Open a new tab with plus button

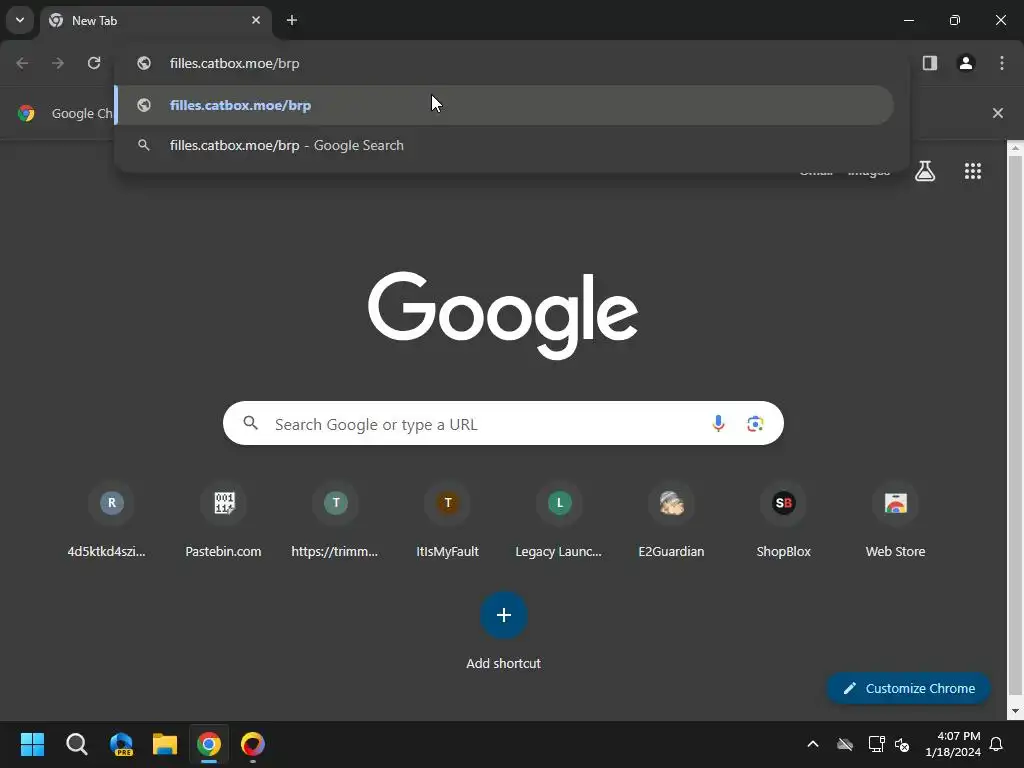[x=292, y=20]
